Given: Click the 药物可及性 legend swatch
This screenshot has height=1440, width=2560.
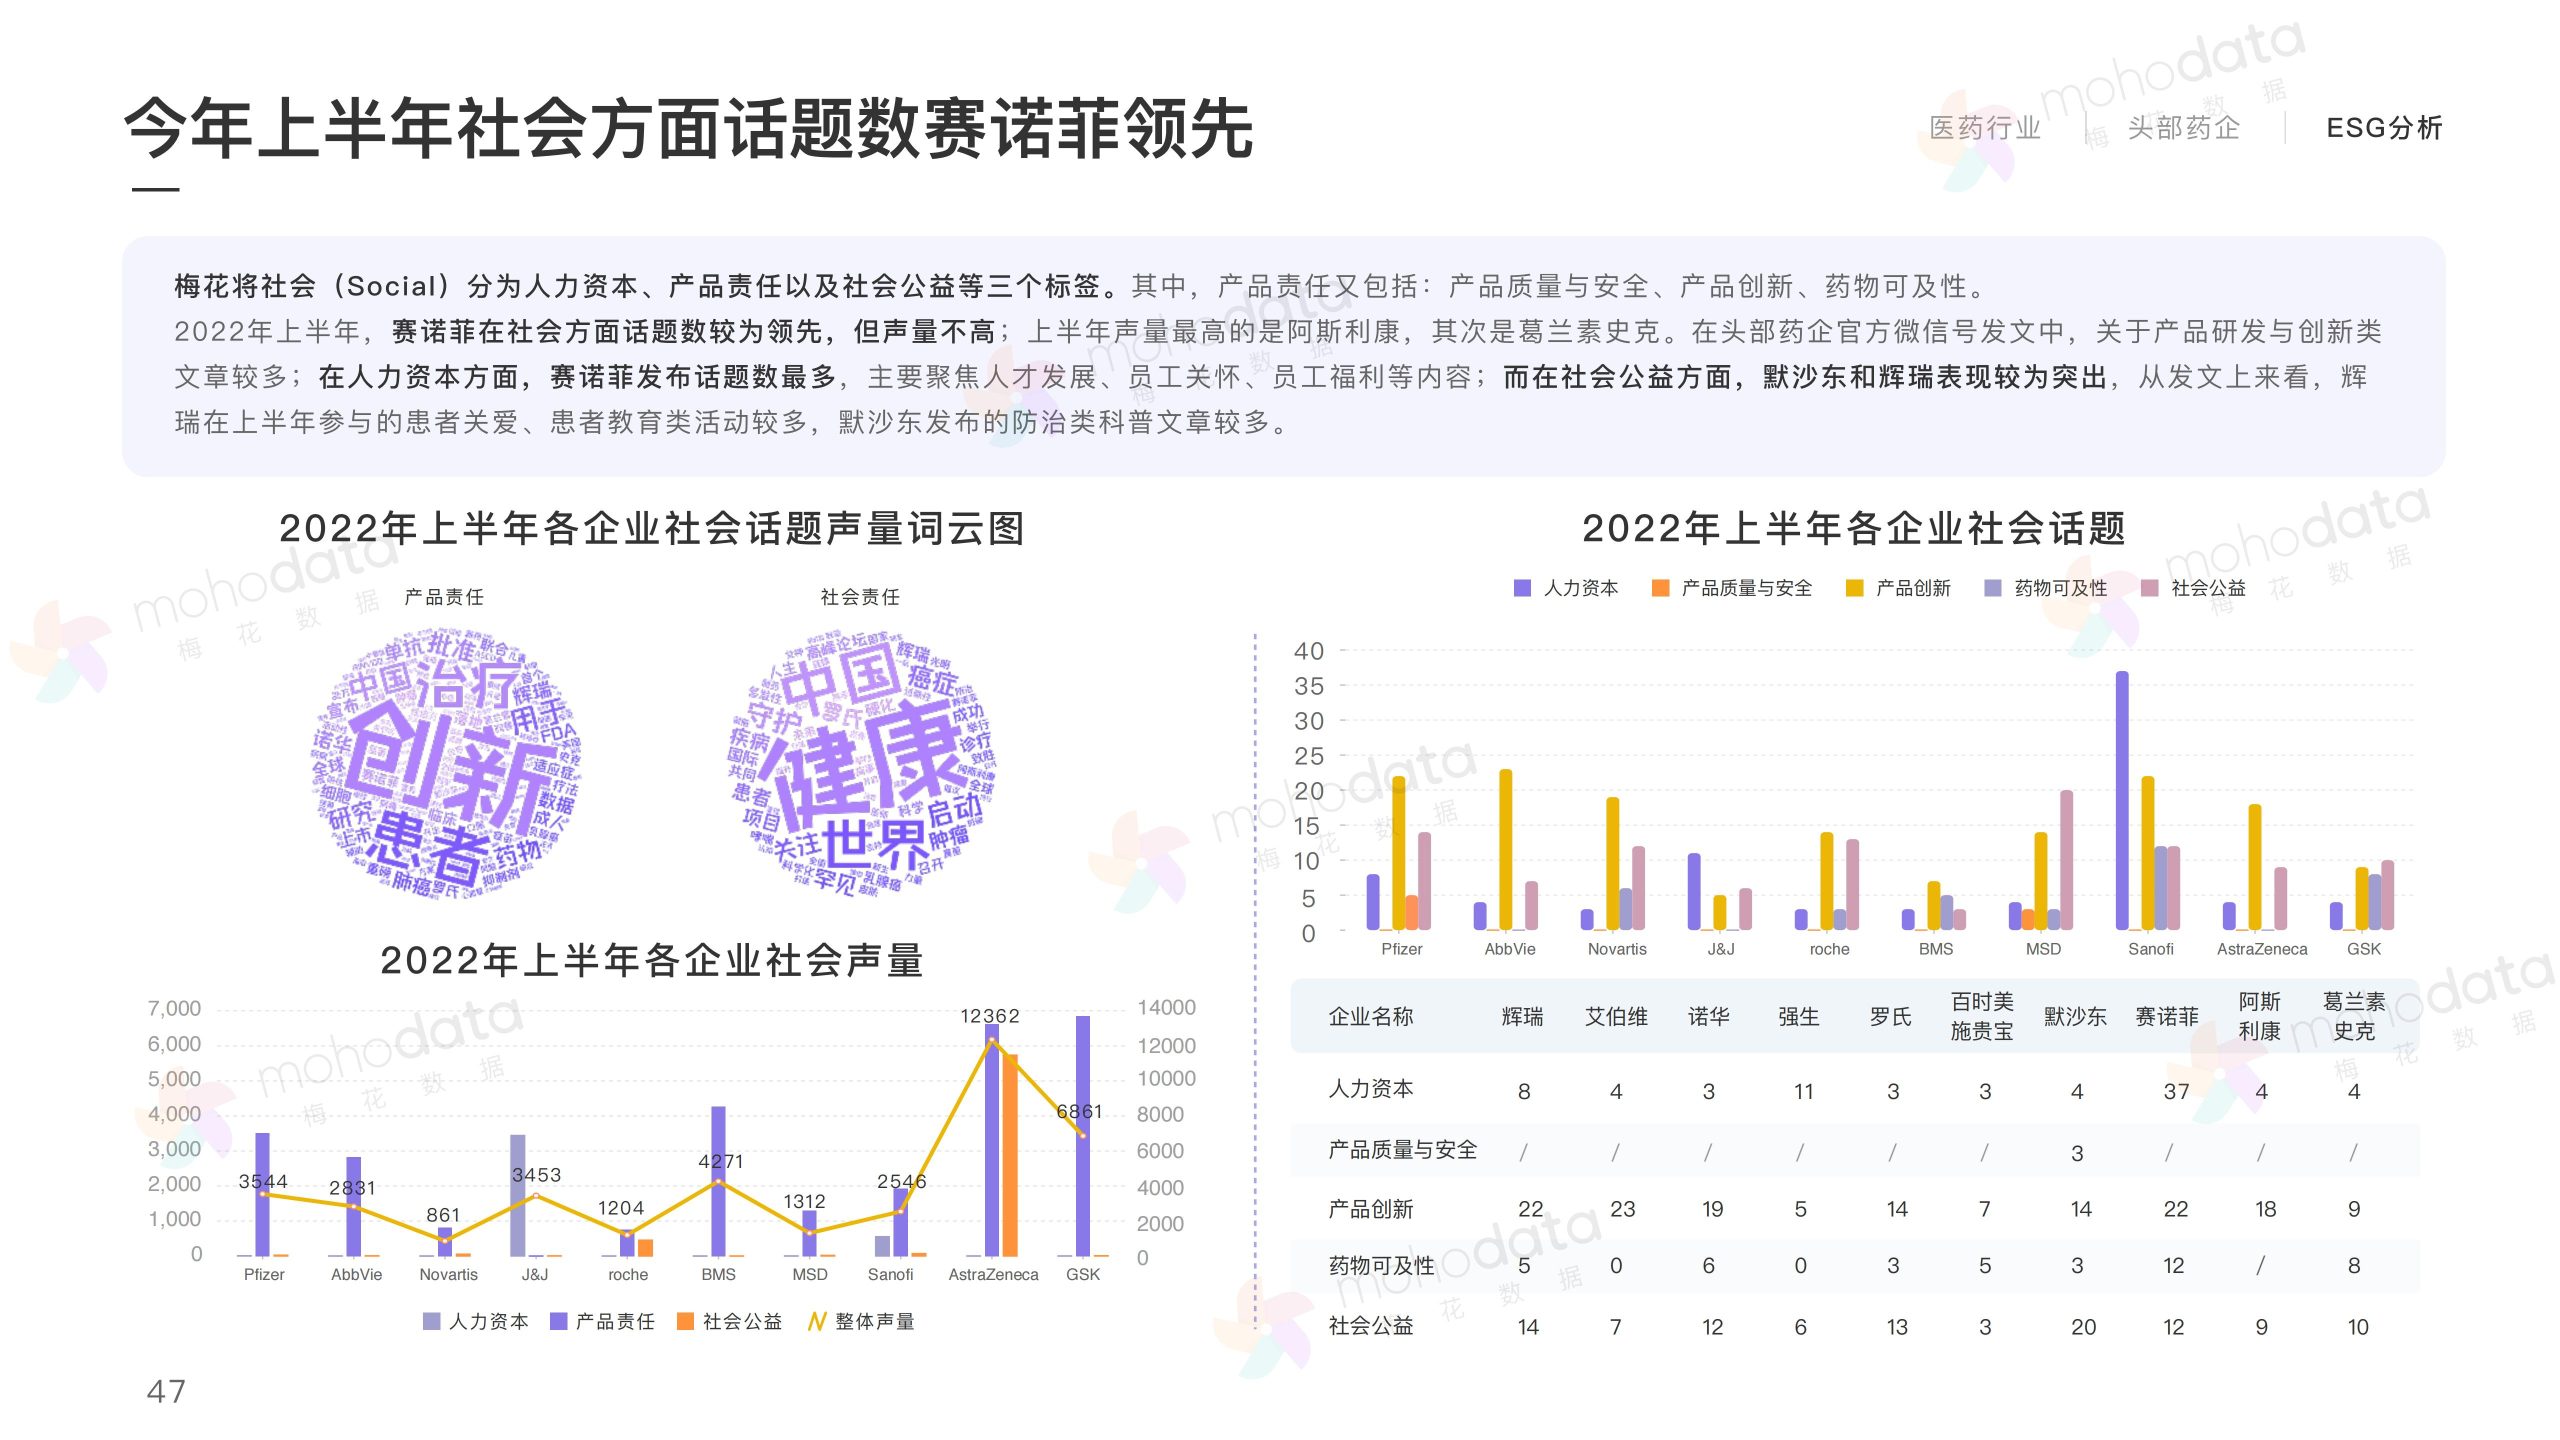Looking at the screenshot, I should pyautogui.click(x=1993, y=588).
